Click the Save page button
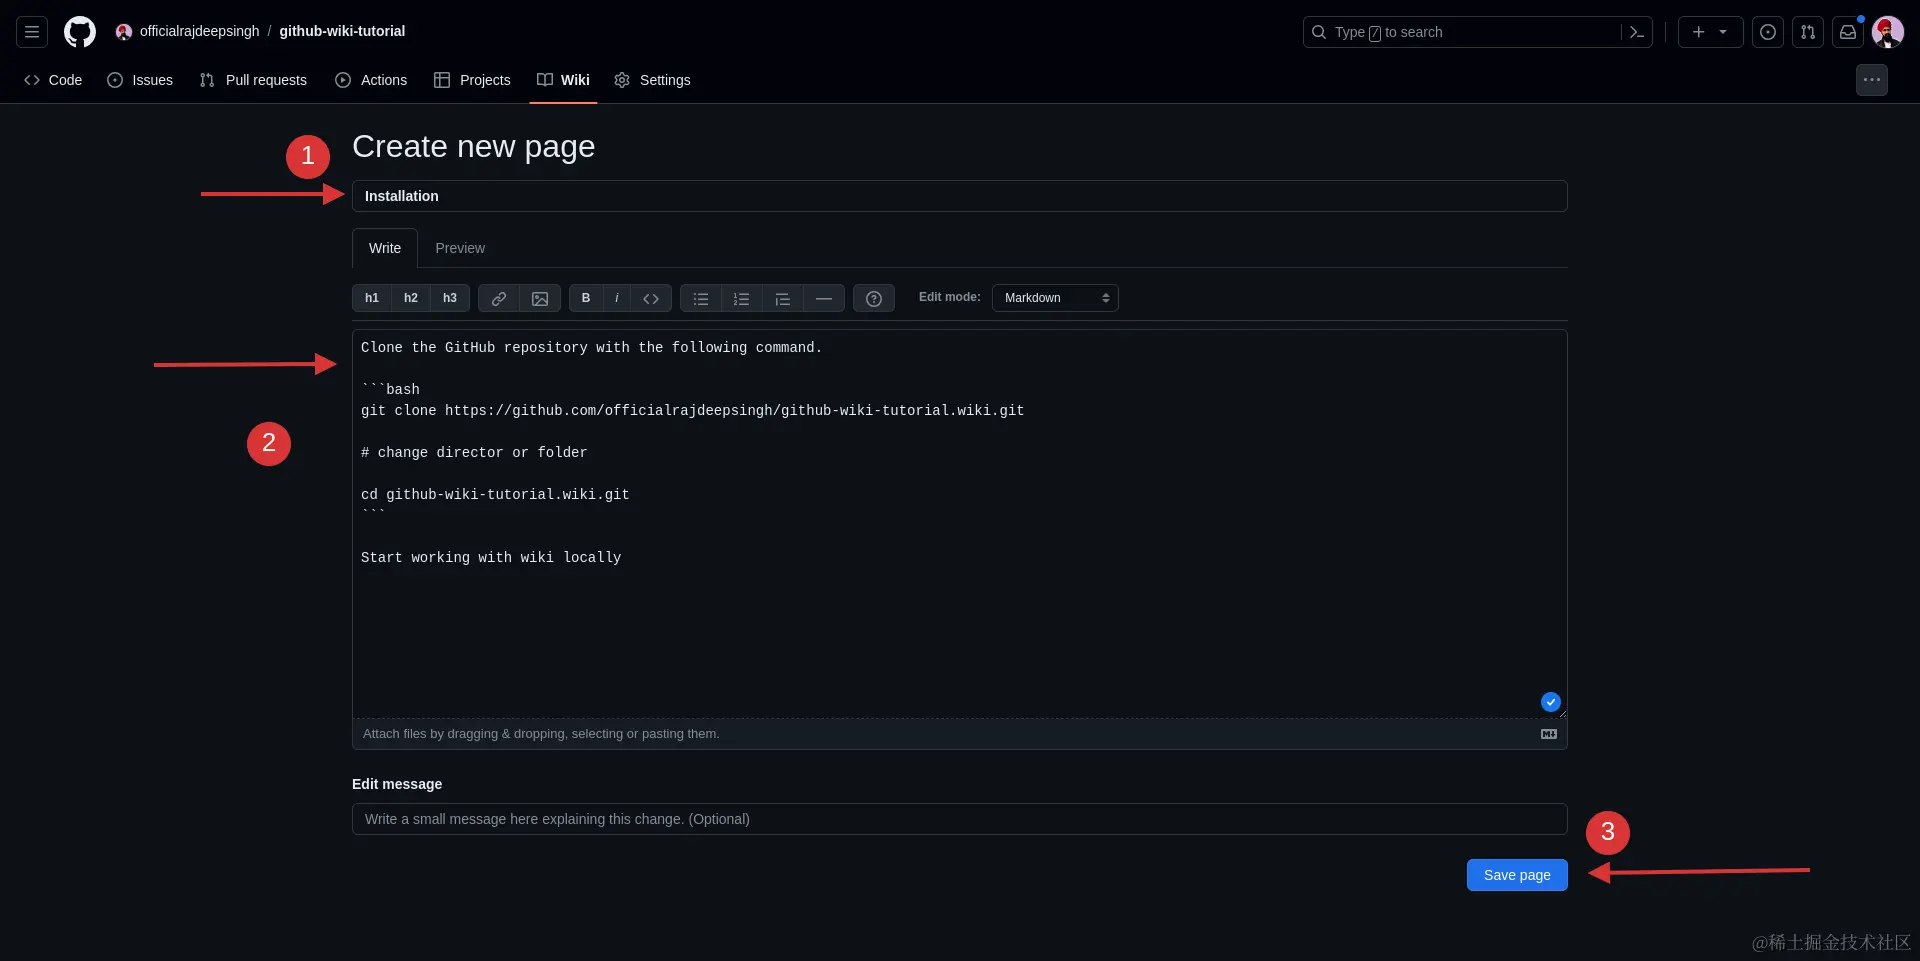This screenshot has width=1920, height=961. (1517, 875)
